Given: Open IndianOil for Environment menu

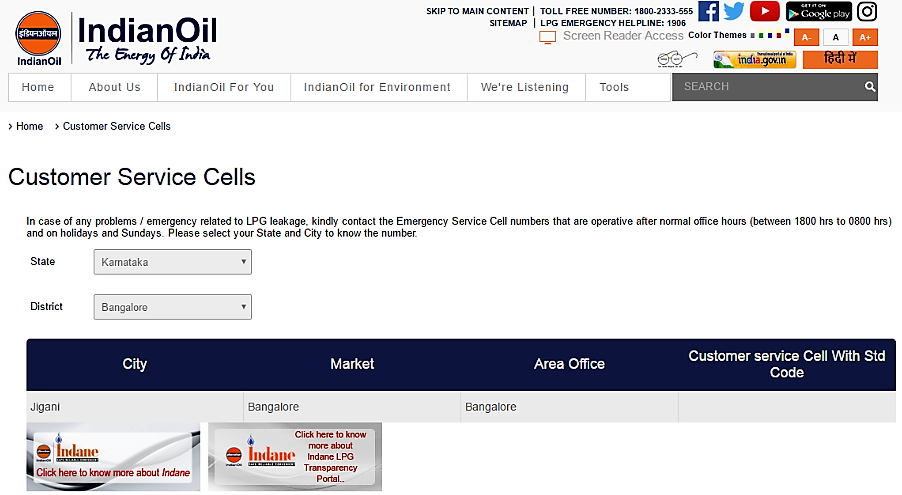Looking at the screenshot, I should coord(377,87).
